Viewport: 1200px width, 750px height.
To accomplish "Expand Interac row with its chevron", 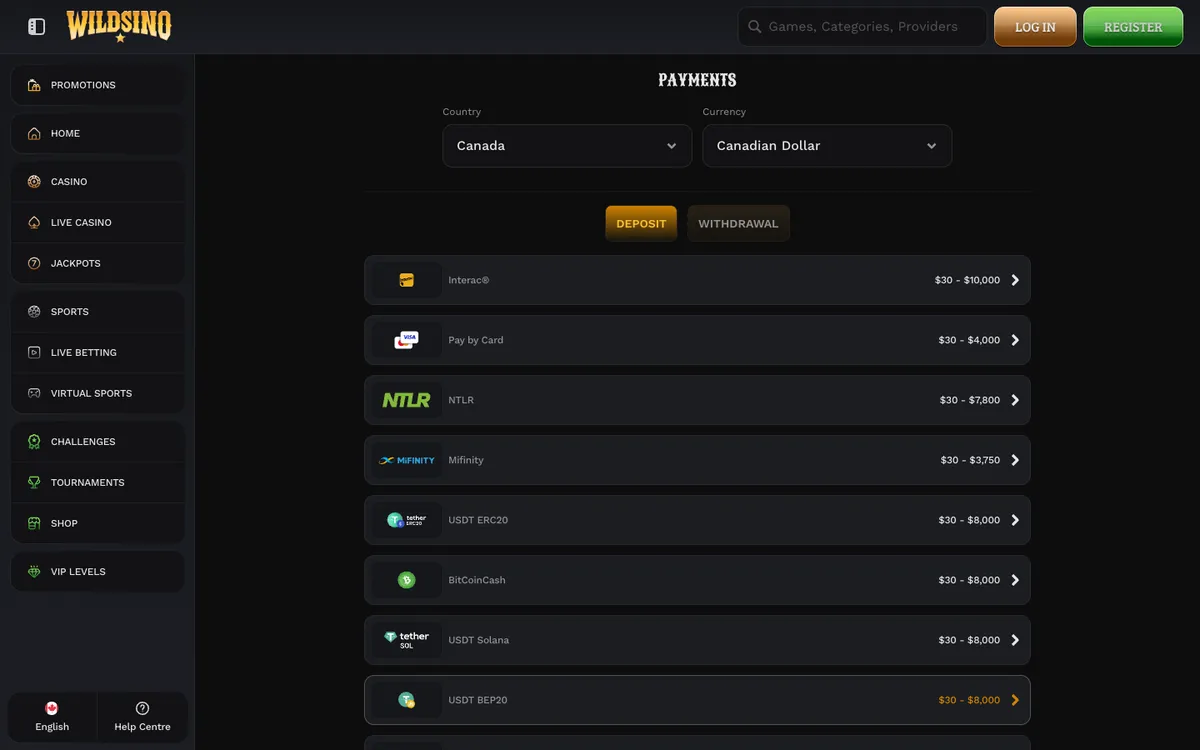I will pos(1015,280).
